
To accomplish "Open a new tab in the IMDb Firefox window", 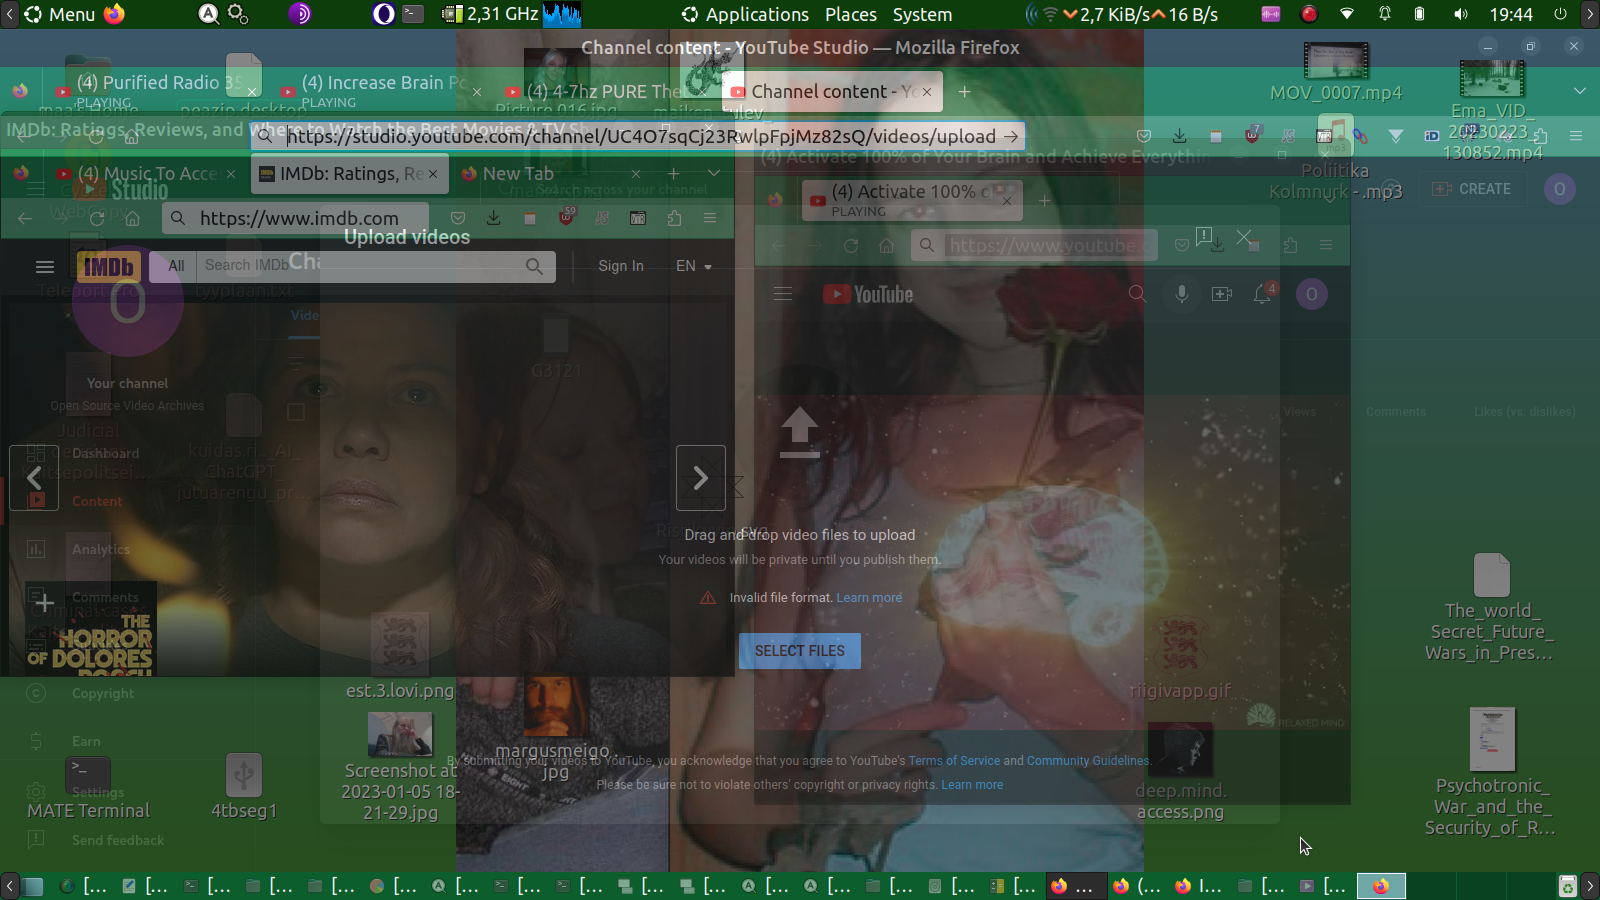I will 674,174.
